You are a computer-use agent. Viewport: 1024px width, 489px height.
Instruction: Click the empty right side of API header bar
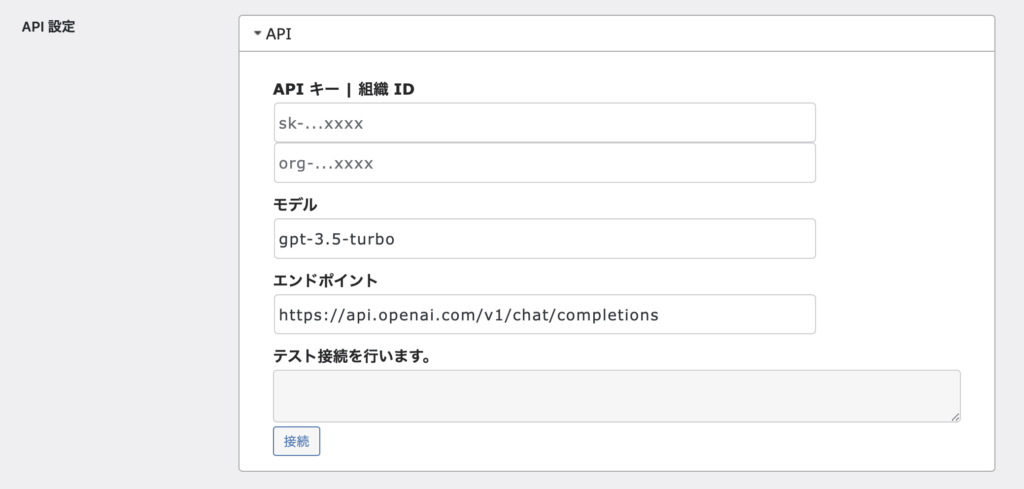coord(700,34)
